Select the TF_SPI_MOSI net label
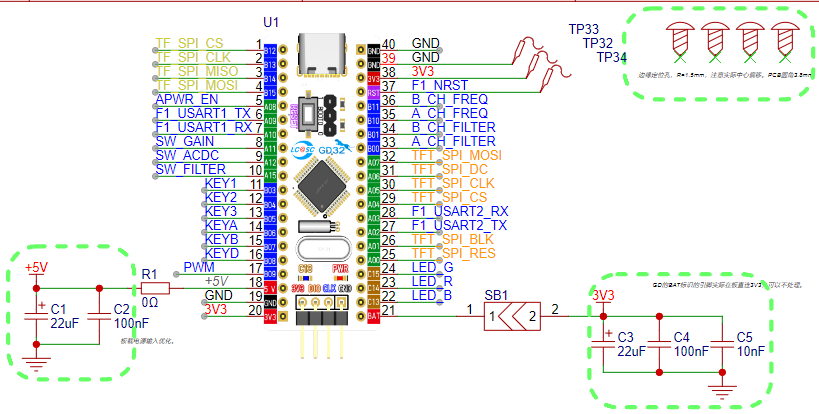Image resolution: width=819 pixels, height=414 pixels. click(x=196, y=85)
